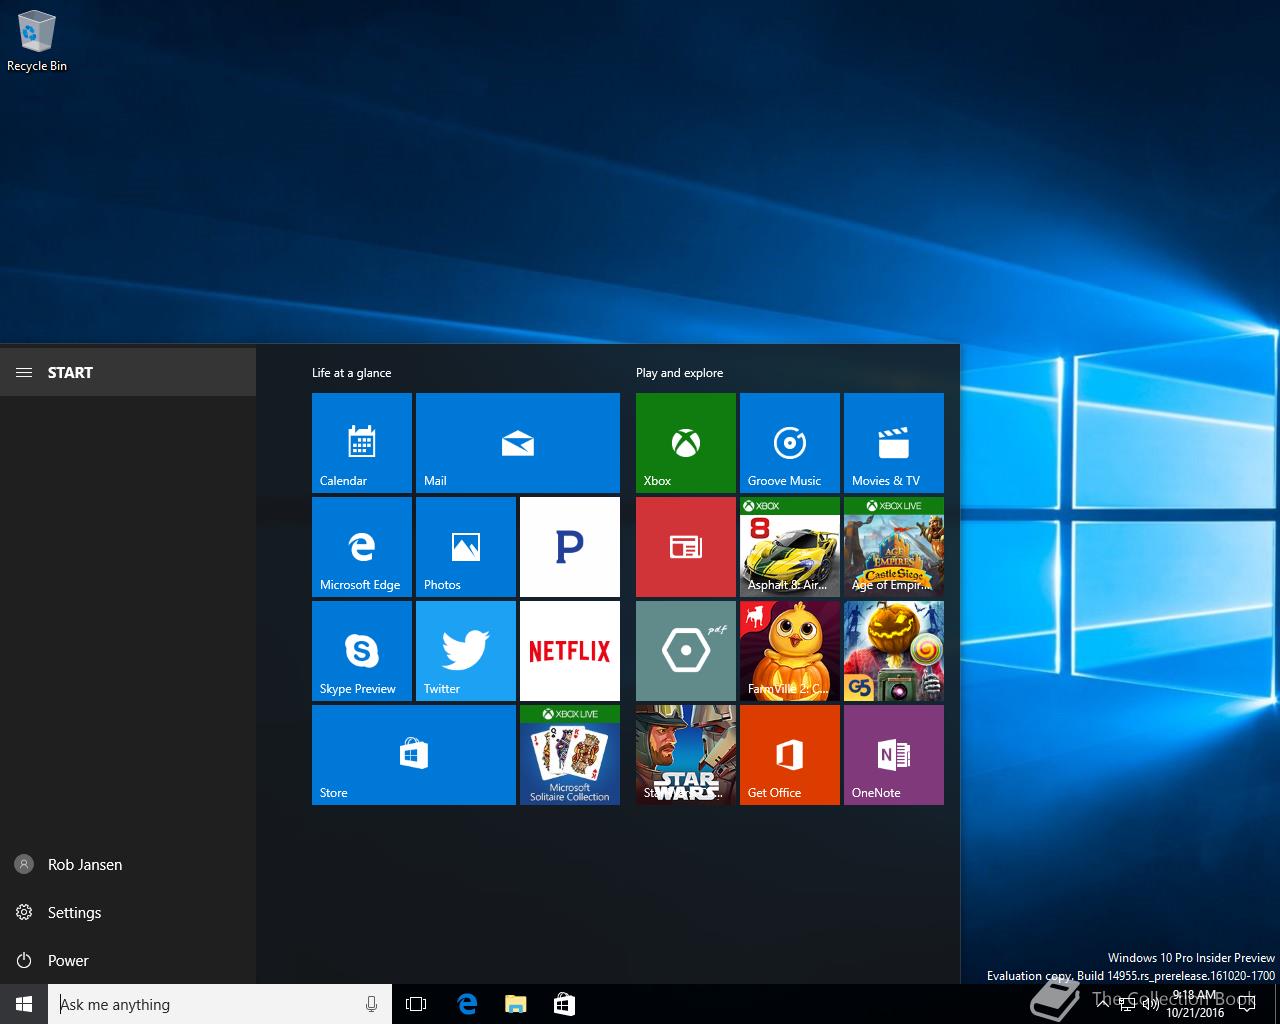The width and height of the screenshot is (1280, 1024).
Task: Open Task View from taskbar
Action: [x=416, y=1004]
